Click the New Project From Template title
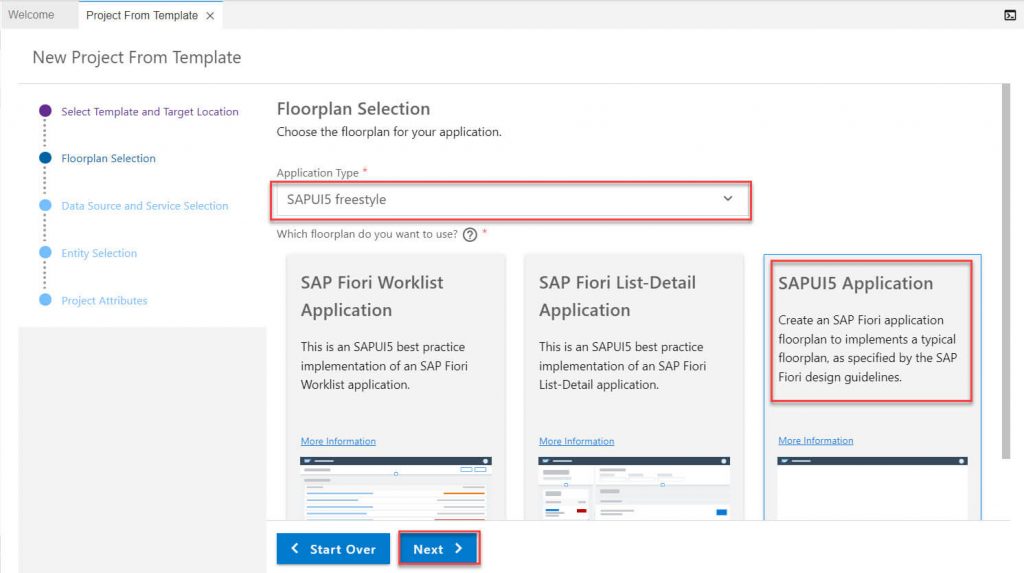This screenshot has height=573, width=1024. pyautogui.click(x=137, y=57)
